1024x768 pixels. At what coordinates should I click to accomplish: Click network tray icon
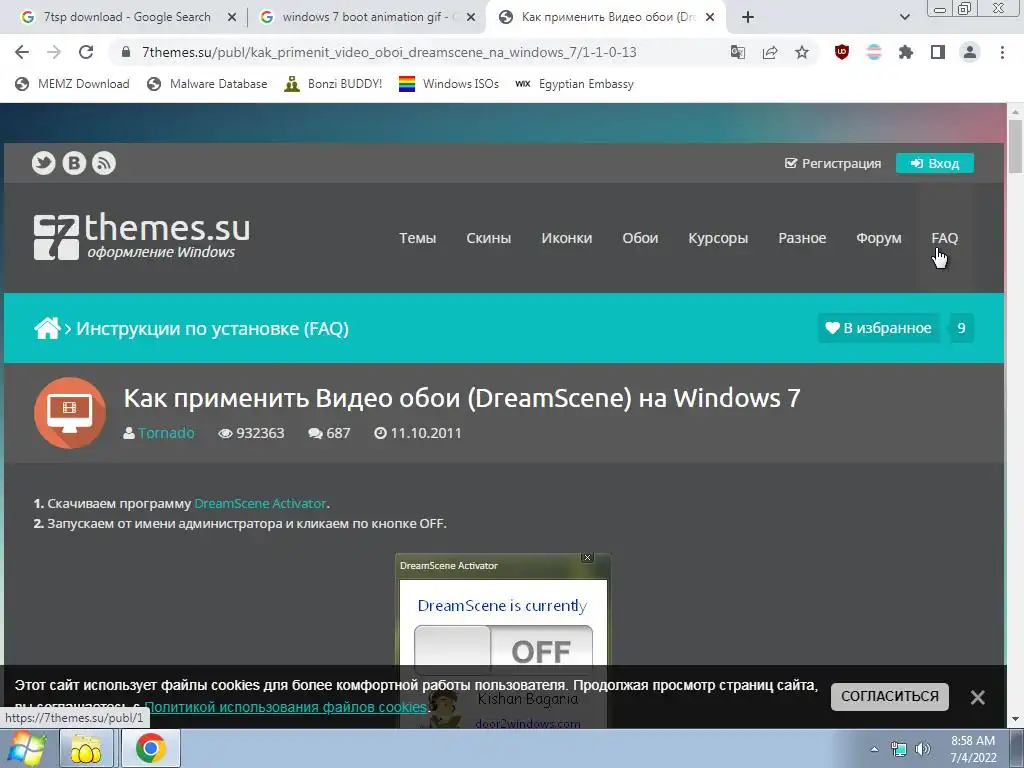click(x=899, y=749)
